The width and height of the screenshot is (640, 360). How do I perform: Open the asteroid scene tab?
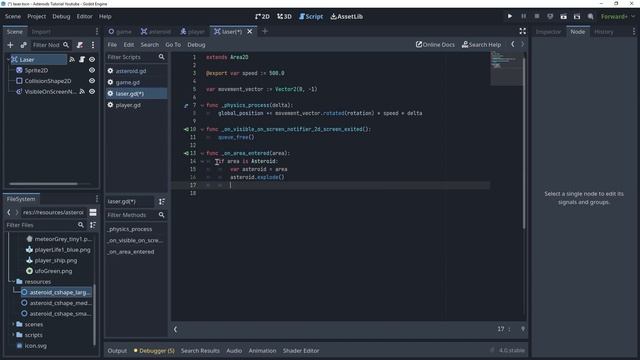[x=156, y=31]
